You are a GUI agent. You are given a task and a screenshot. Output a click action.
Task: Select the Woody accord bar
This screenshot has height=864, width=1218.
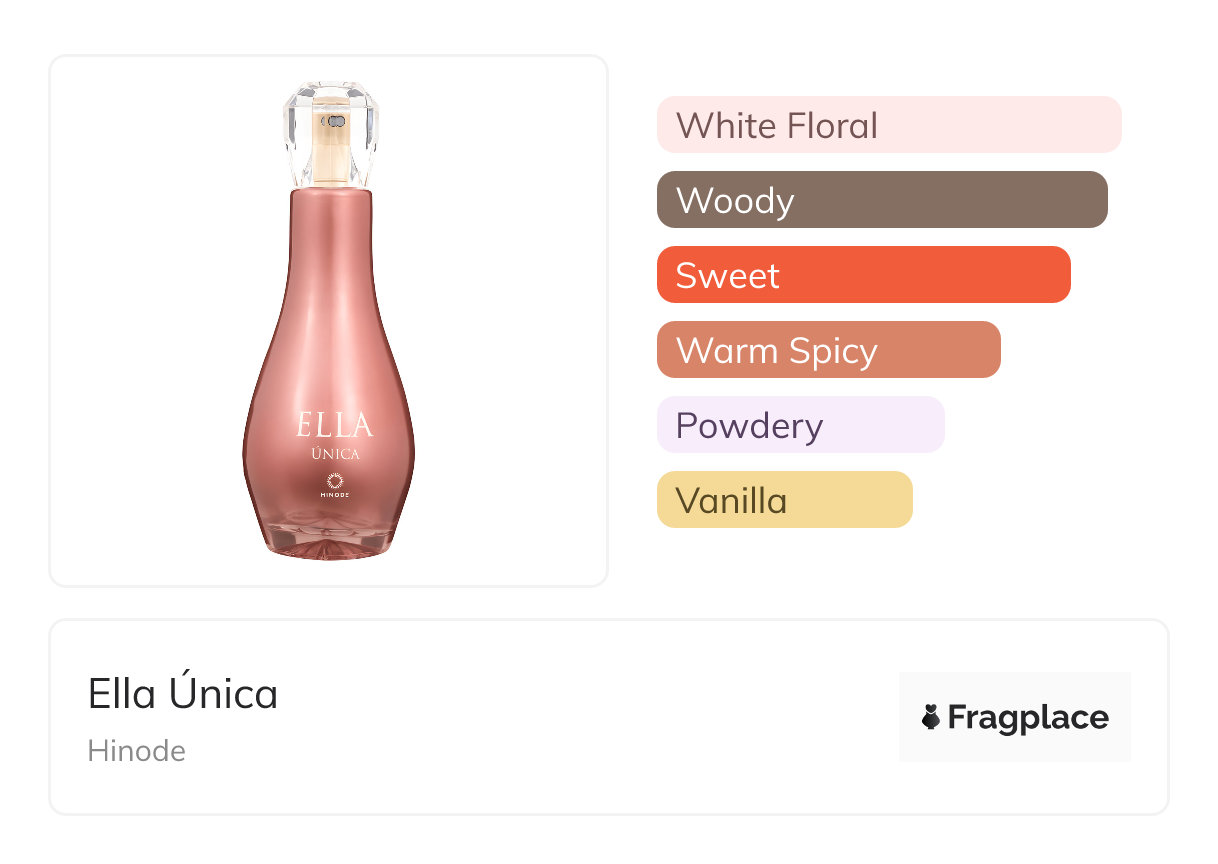[881, 200]
